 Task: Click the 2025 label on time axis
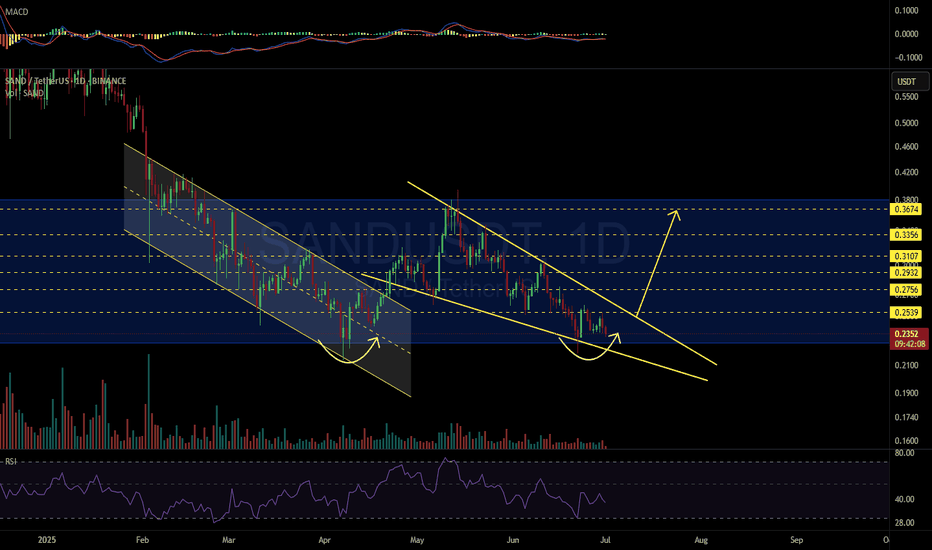[x=46, y=540]
